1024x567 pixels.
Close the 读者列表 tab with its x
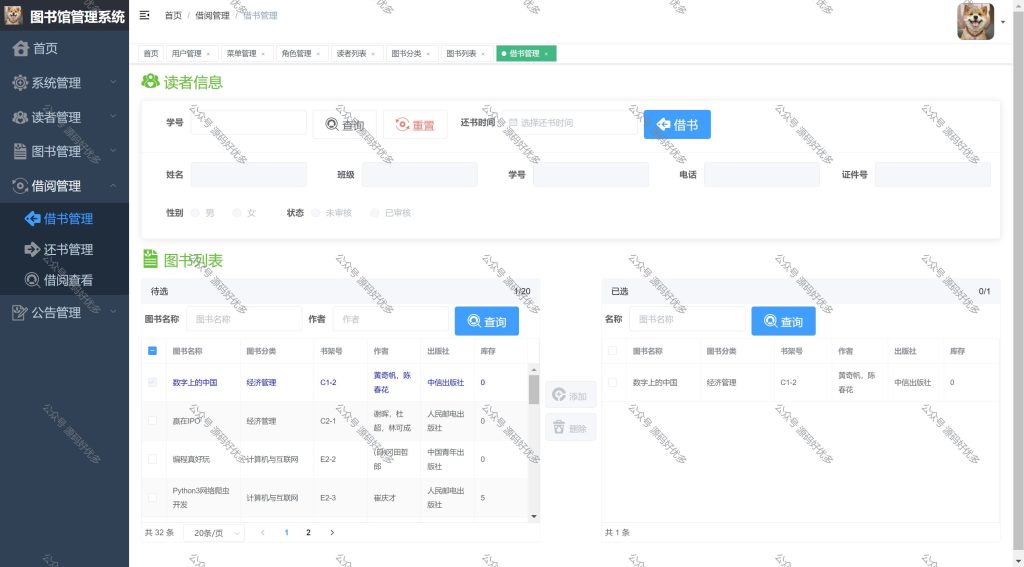coord(373,54)
